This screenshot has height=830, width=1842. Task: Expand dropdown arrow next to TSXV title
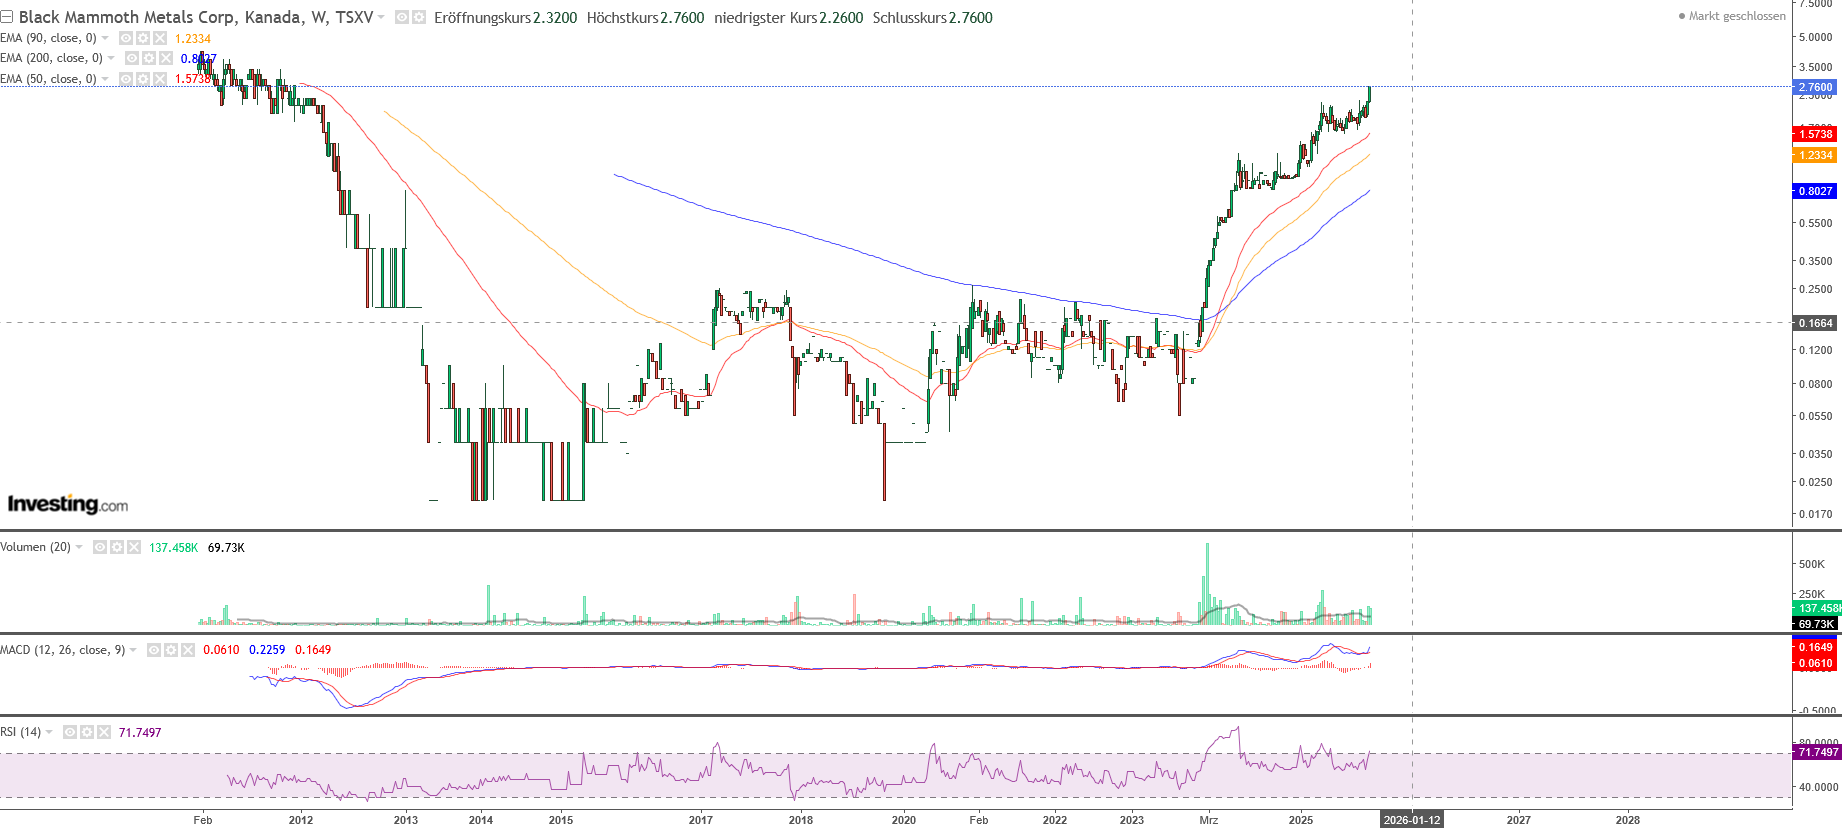click(x=381, y=18)
